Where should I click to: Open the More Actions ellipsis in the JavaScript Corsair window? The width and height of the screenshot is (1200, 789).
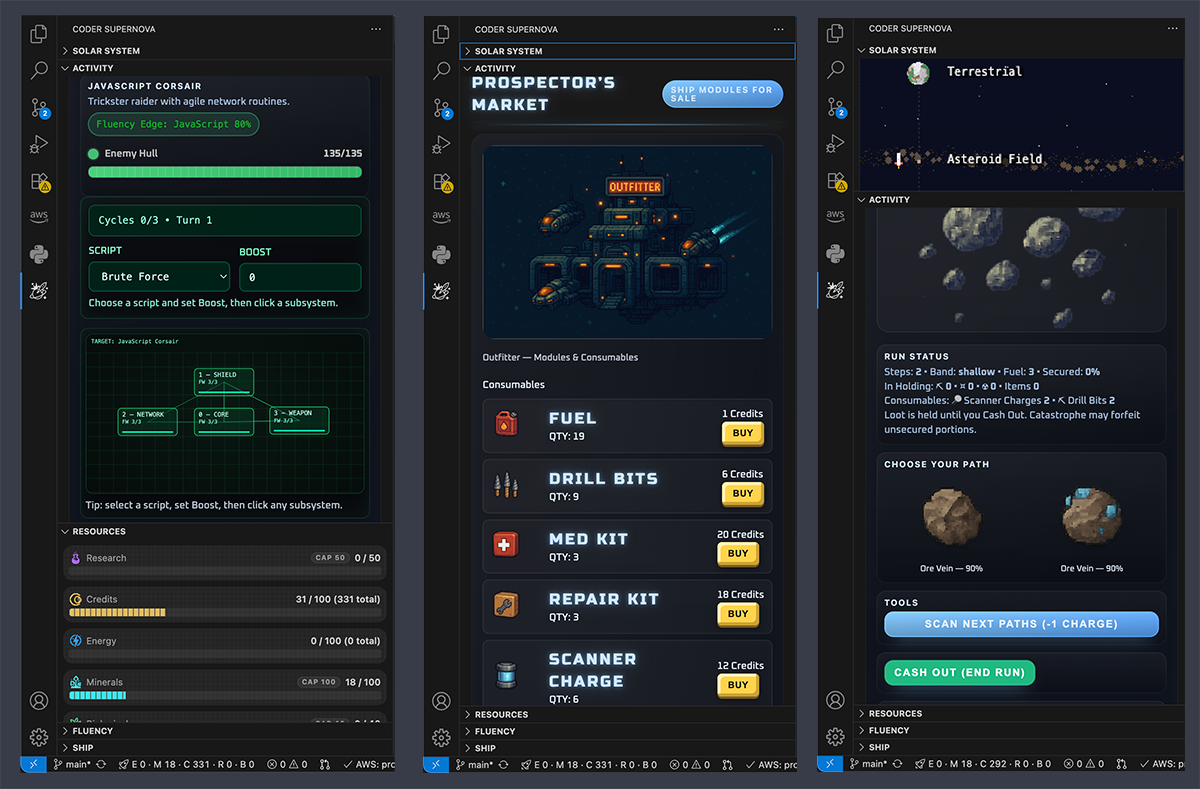pos(376,29)
